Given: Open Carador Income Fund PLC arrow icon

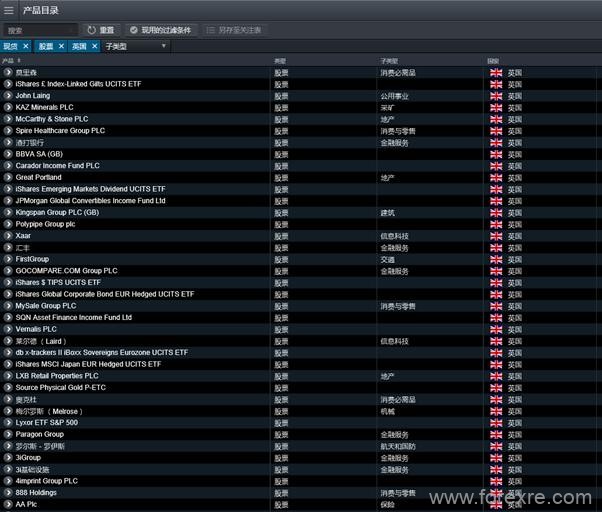Looking at the screenshot, I should (x=8, y=165).
